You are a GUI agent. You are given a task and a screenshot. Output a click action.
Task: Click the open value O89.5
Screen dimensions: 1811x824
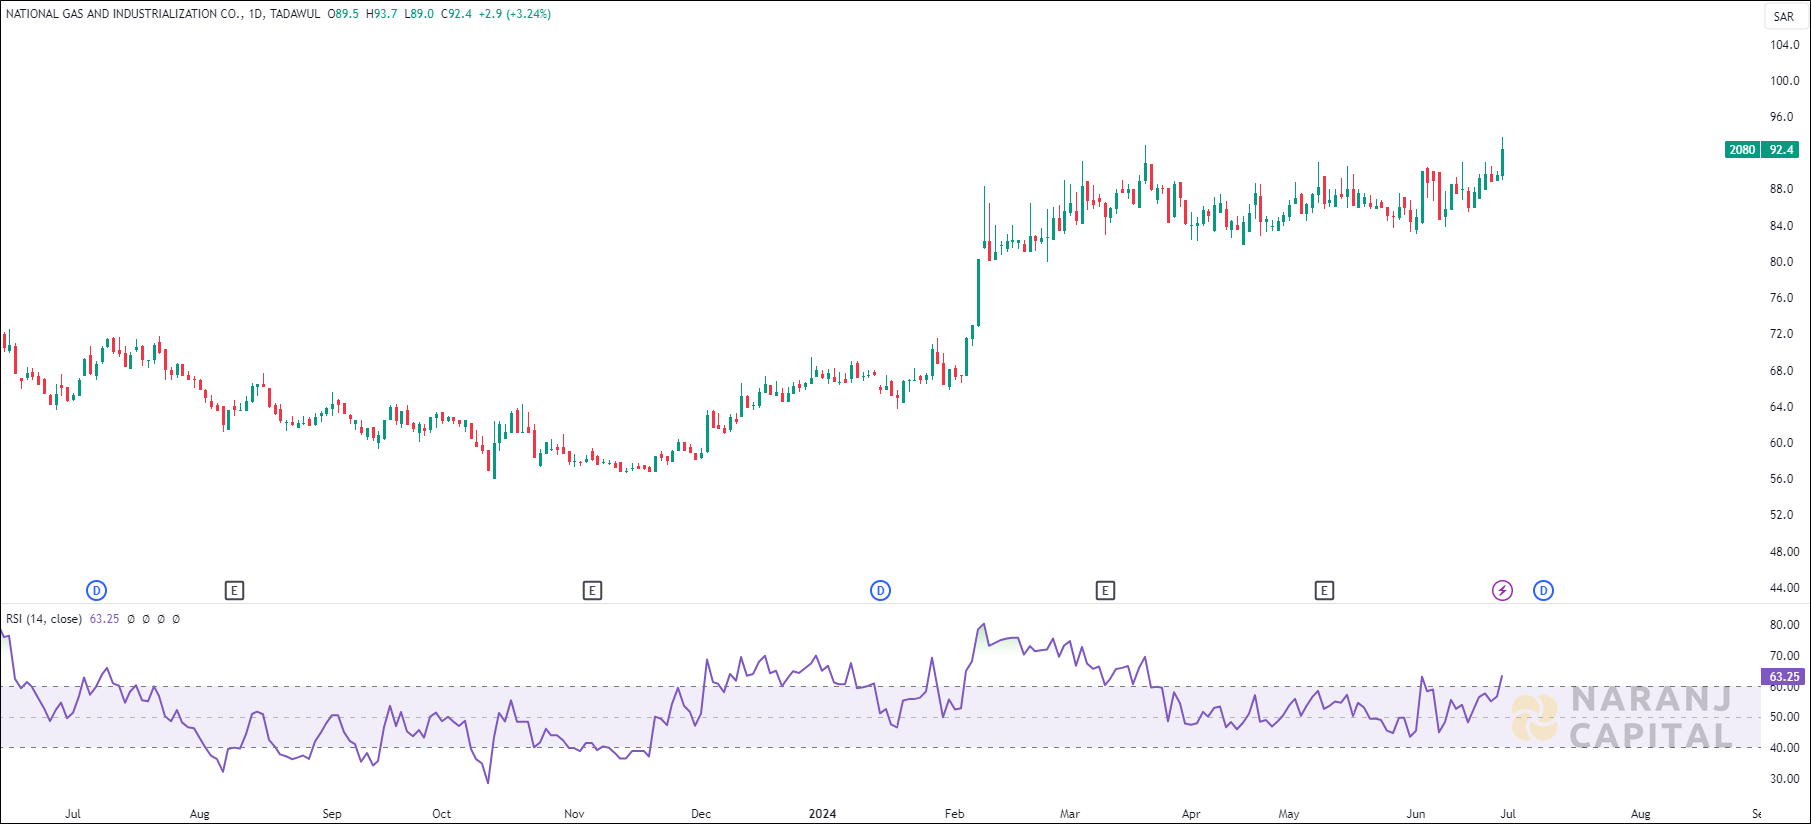(x=343, y=14)
